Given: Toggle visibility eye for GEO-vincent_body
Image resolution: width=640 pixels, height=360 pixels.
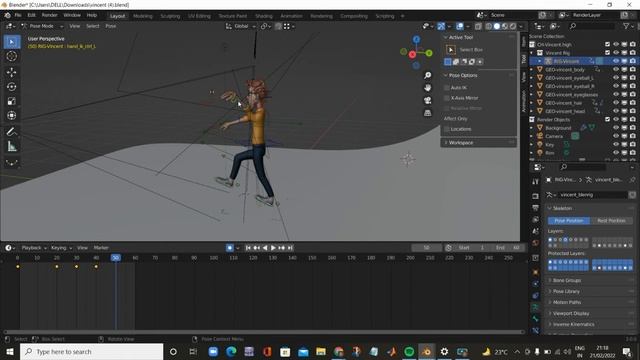Looking at the screenshot, I should [616, 70].
